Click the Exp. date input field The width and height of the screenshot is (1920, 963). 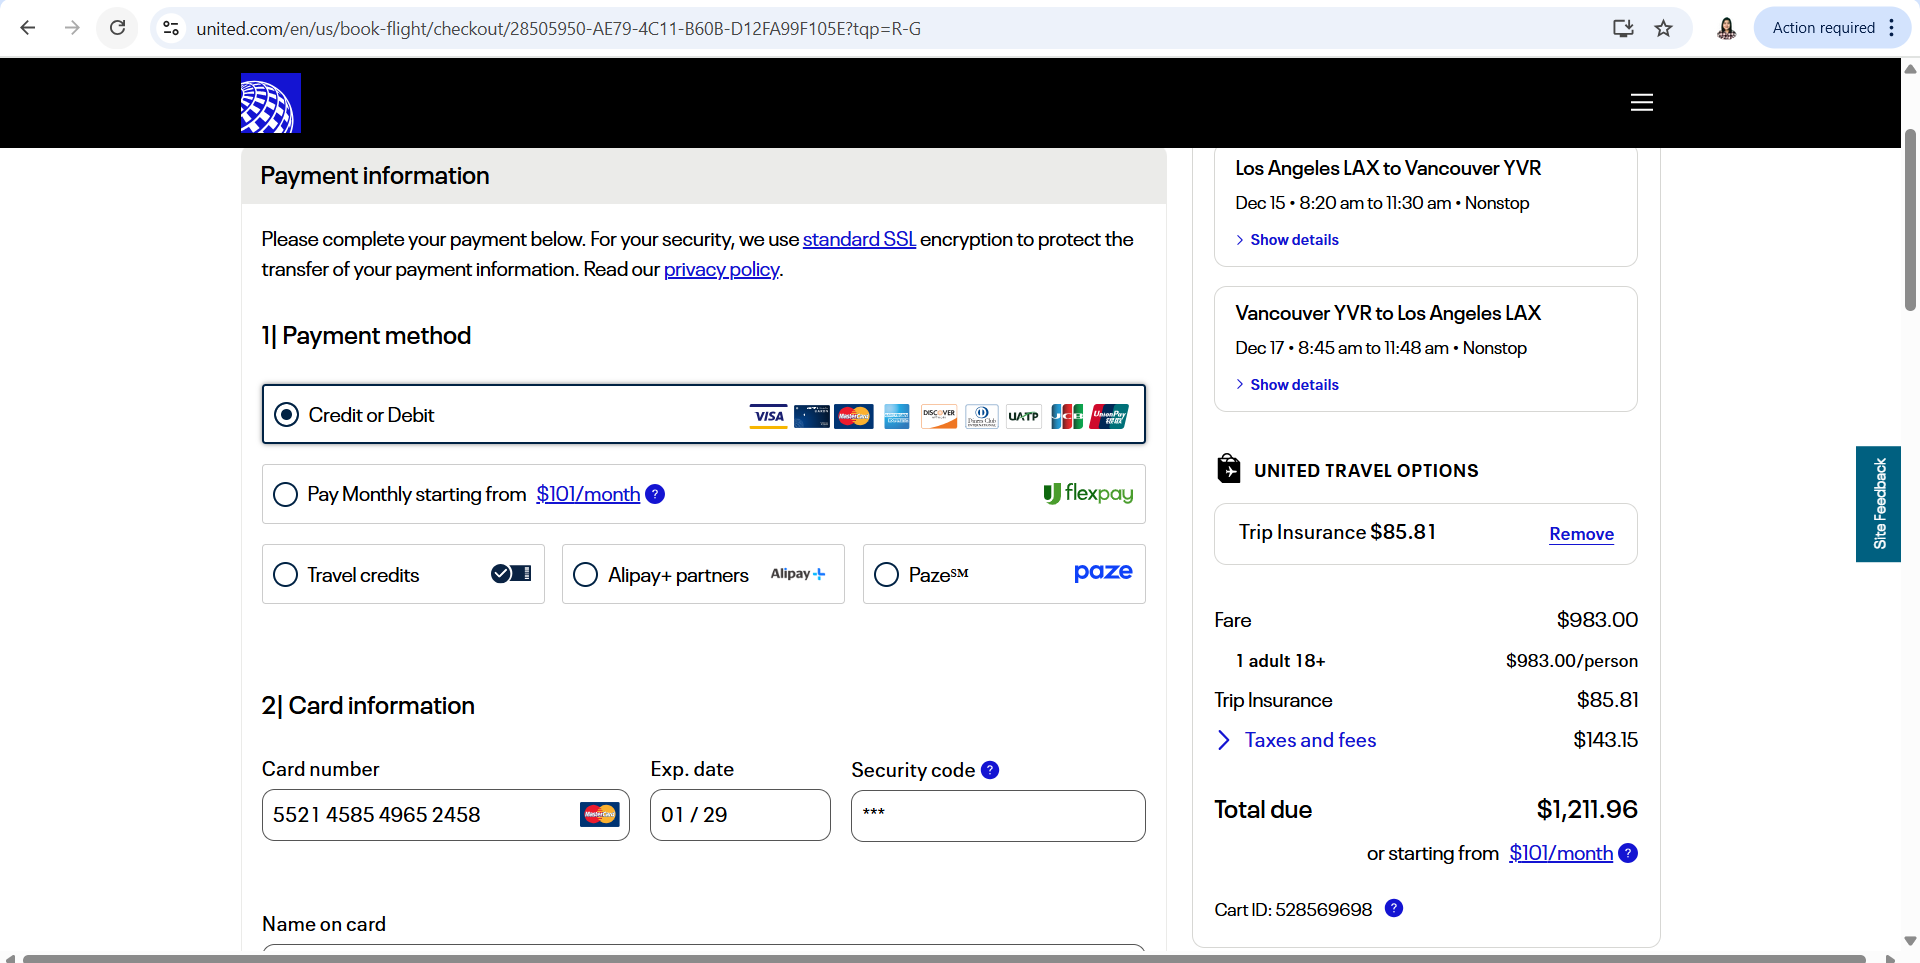coord(740,815)
